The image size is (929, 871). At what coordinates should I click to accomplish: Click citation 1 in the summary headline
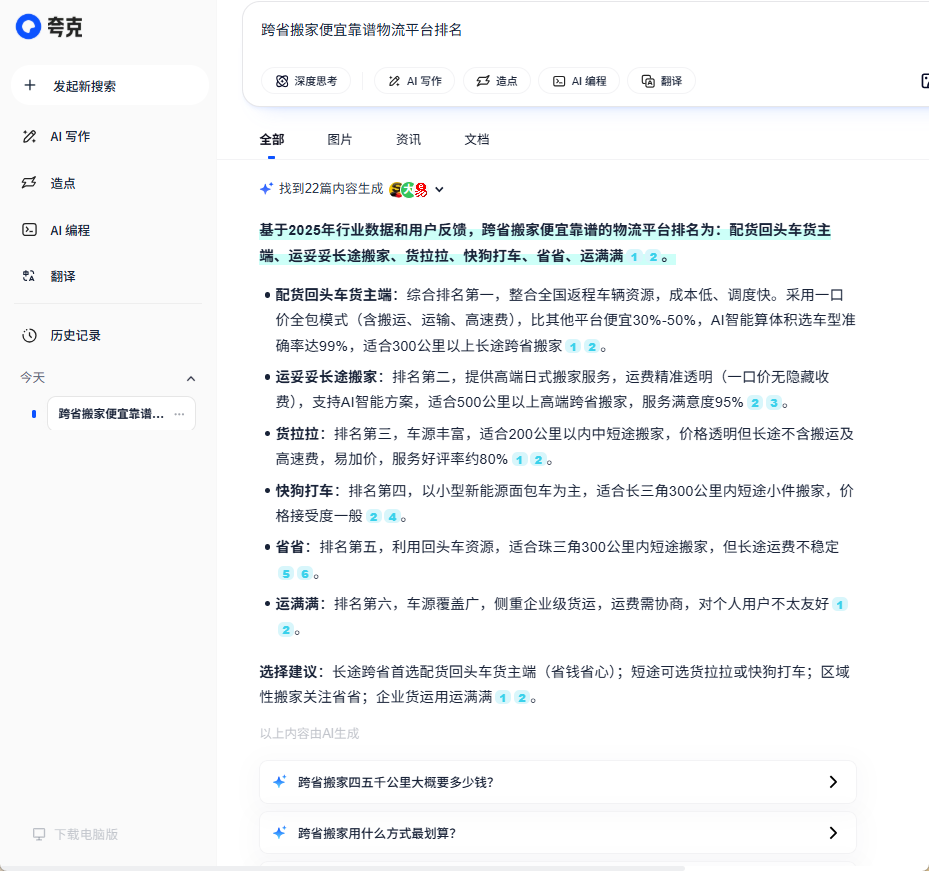634,257
